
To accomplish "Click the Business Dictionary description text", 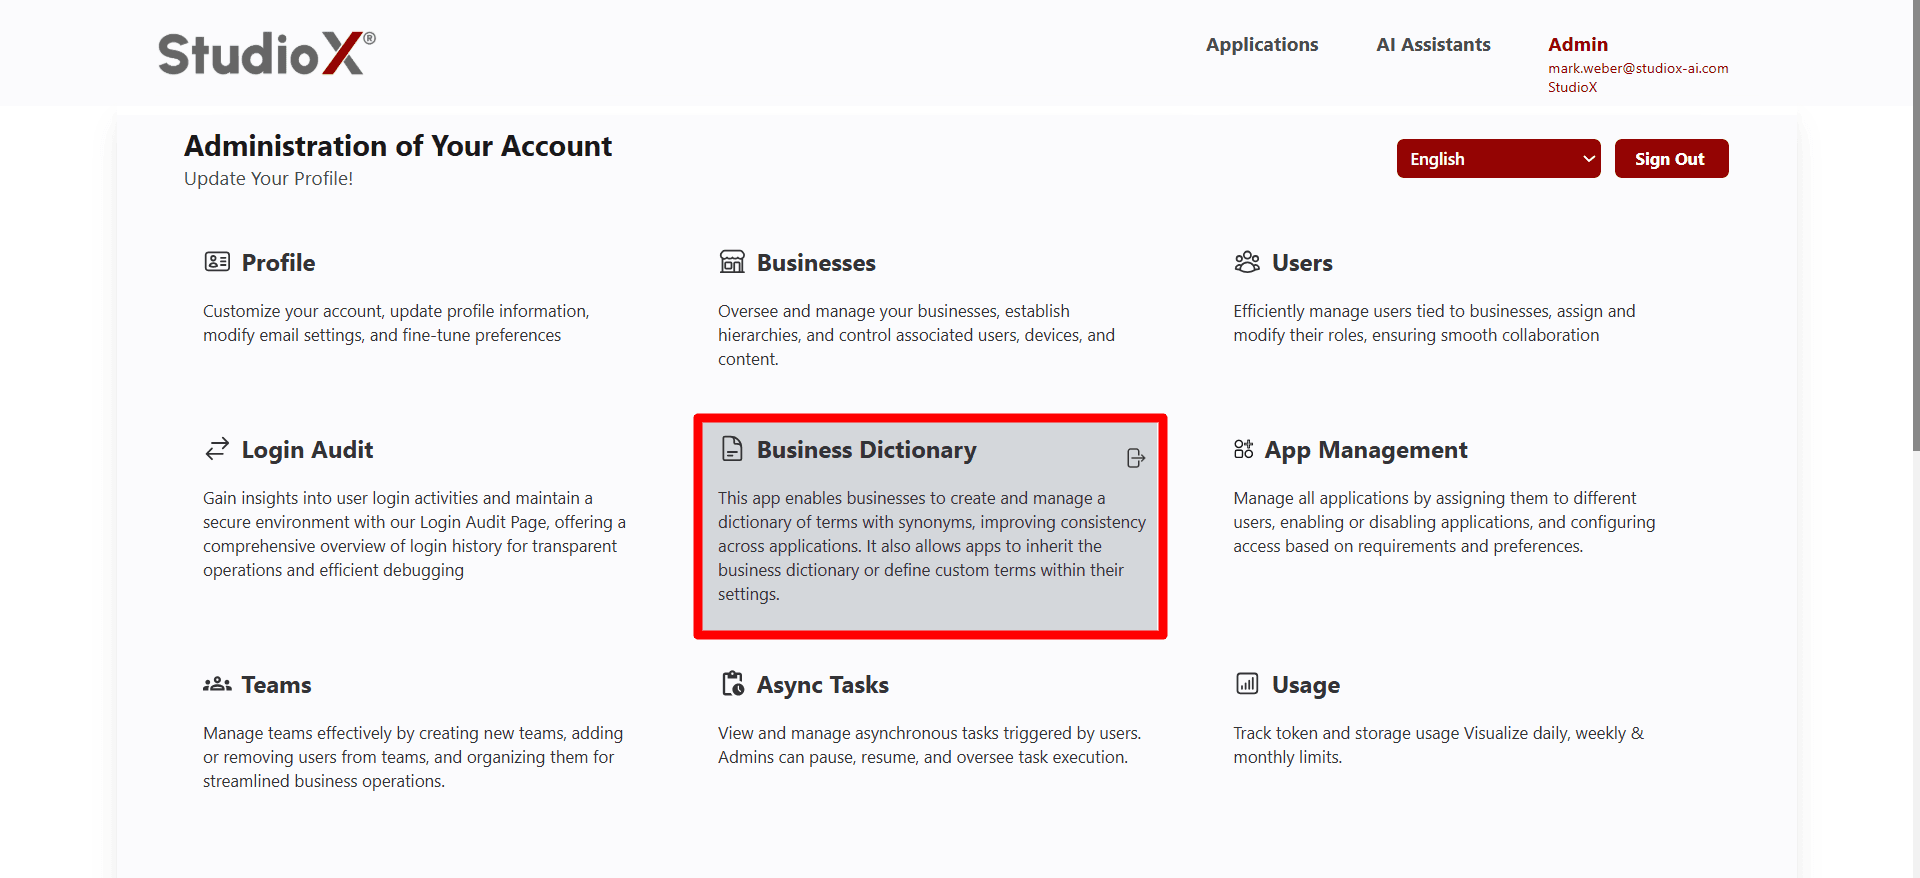I will 932,546.
